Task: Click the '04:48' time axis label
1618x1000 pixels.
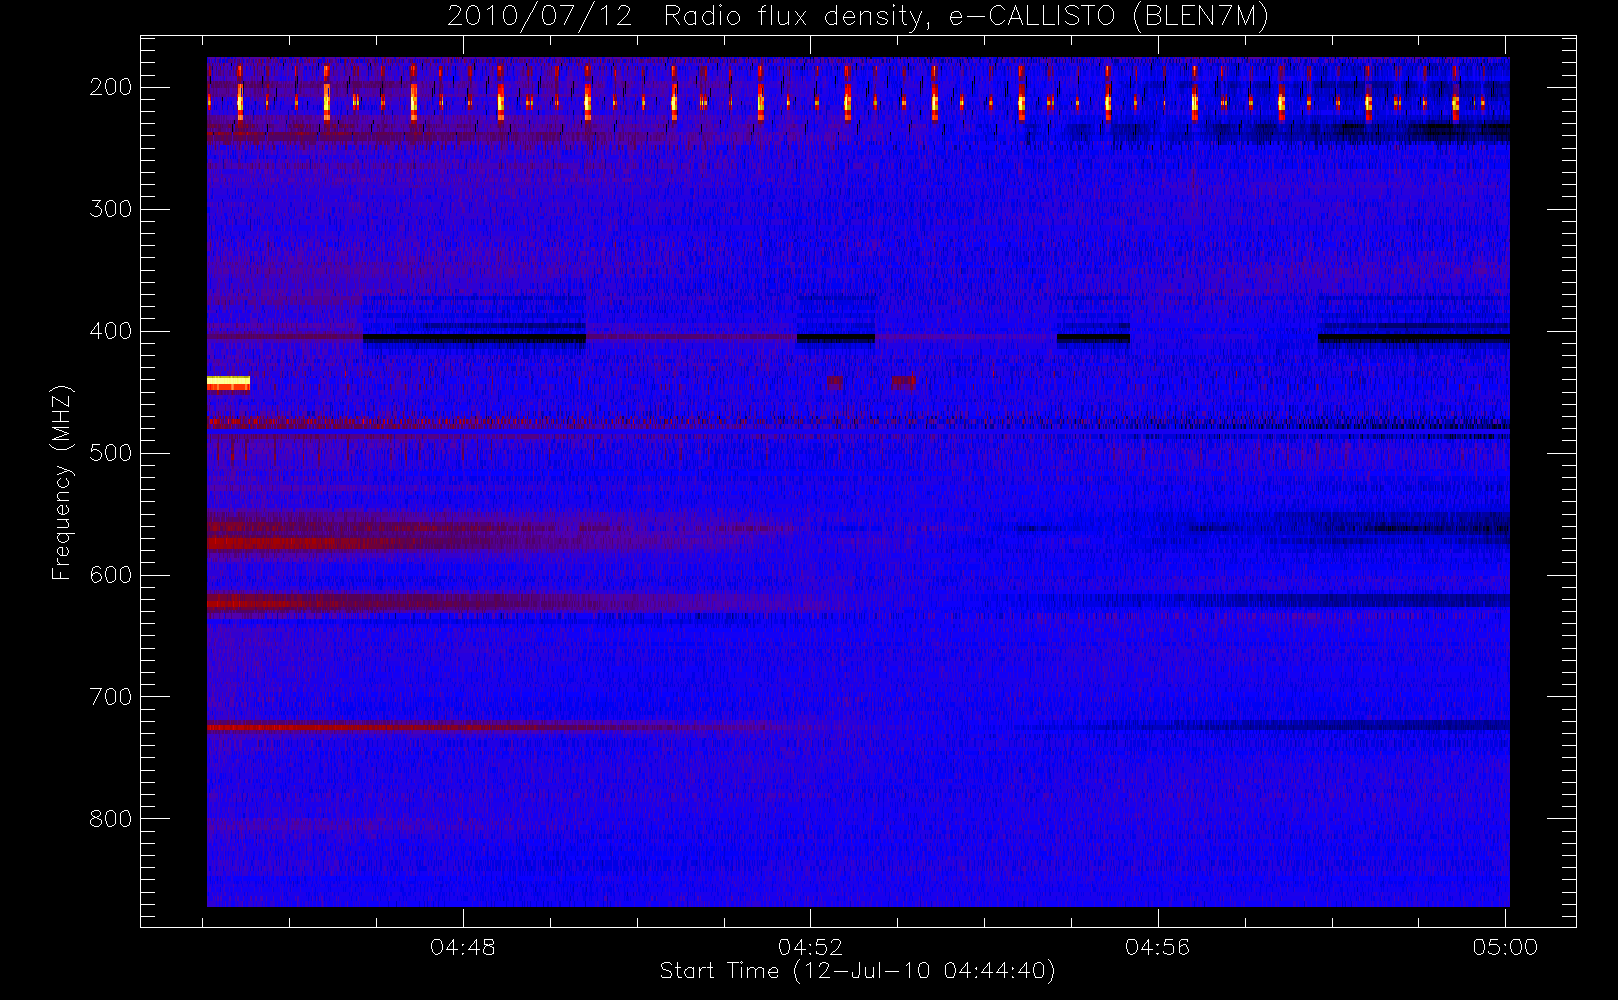Action: click(462, 947)
